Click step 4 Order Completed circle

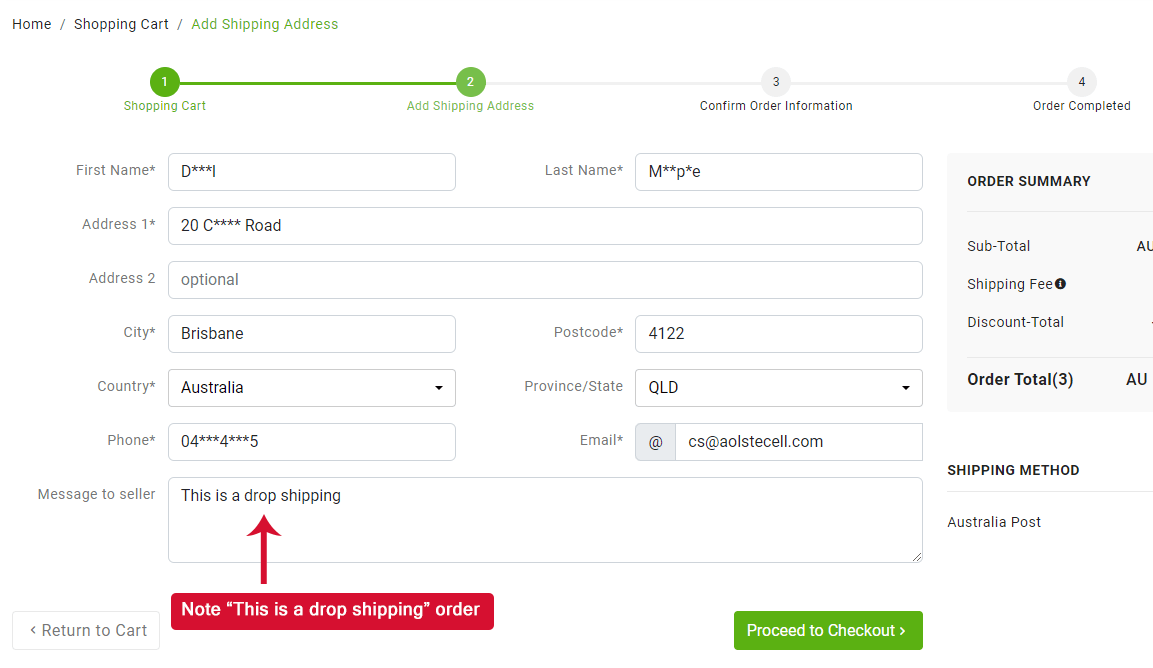(x=1081, y=82)
